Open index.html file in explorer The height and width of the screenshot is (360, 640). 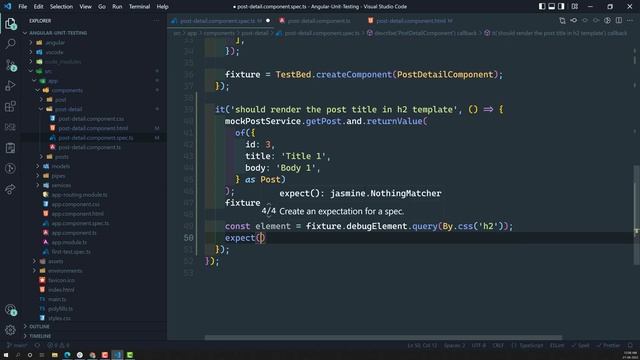pos(61,290)
